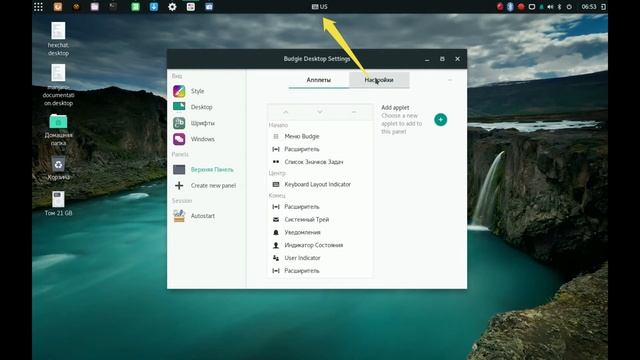Select User Indicator applet row
640x360 pixels.
(320, 258)
